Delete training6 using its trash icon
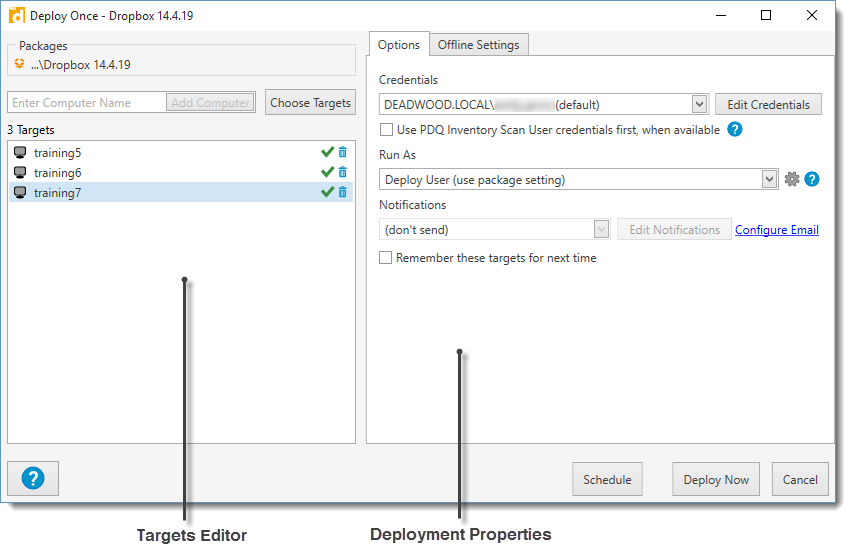This screenshot has width=851, height=548. (343, 173)
